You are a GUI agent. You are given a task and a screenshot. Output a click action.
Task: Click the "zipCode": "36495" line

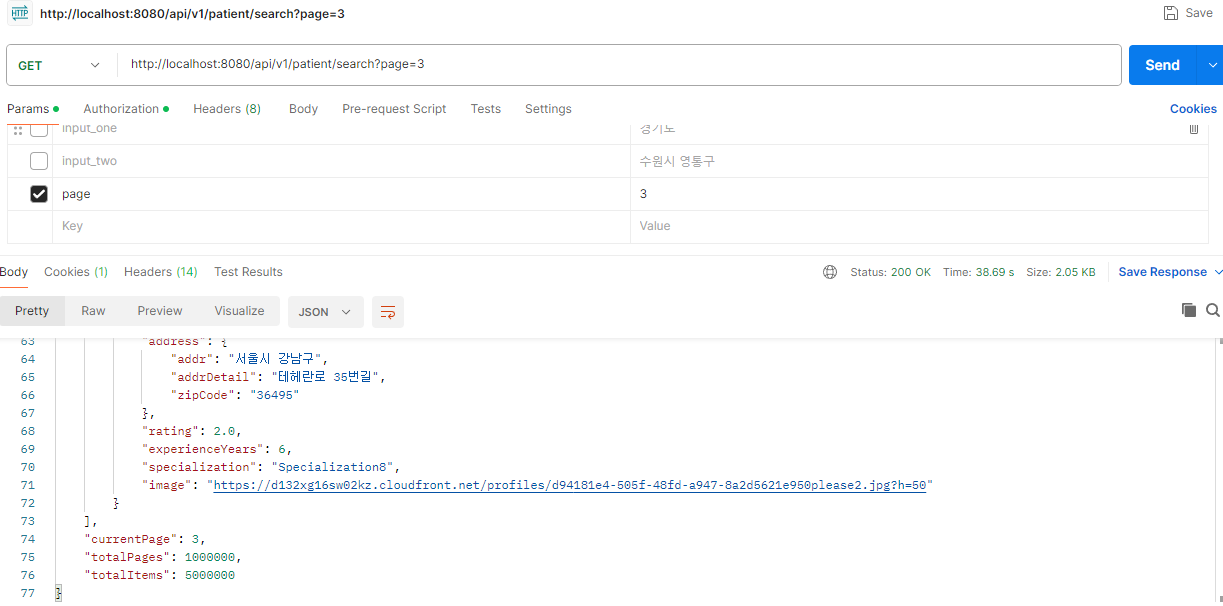[x=235, y=395]
